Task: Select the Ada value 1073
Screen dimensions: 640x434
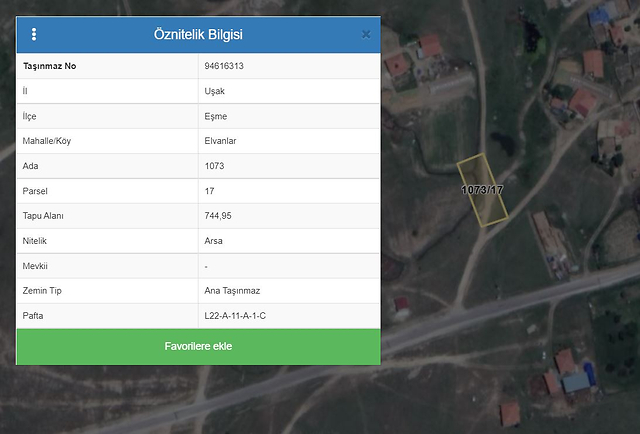Action: [214, 166]
